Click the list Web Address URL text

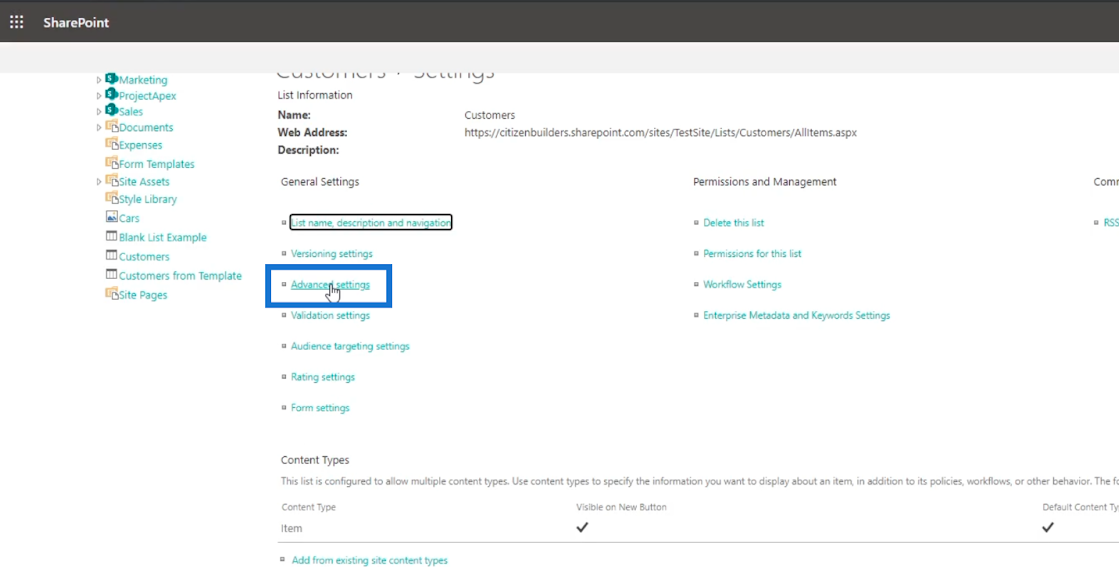pyautogui.click(x=660, y=133)
